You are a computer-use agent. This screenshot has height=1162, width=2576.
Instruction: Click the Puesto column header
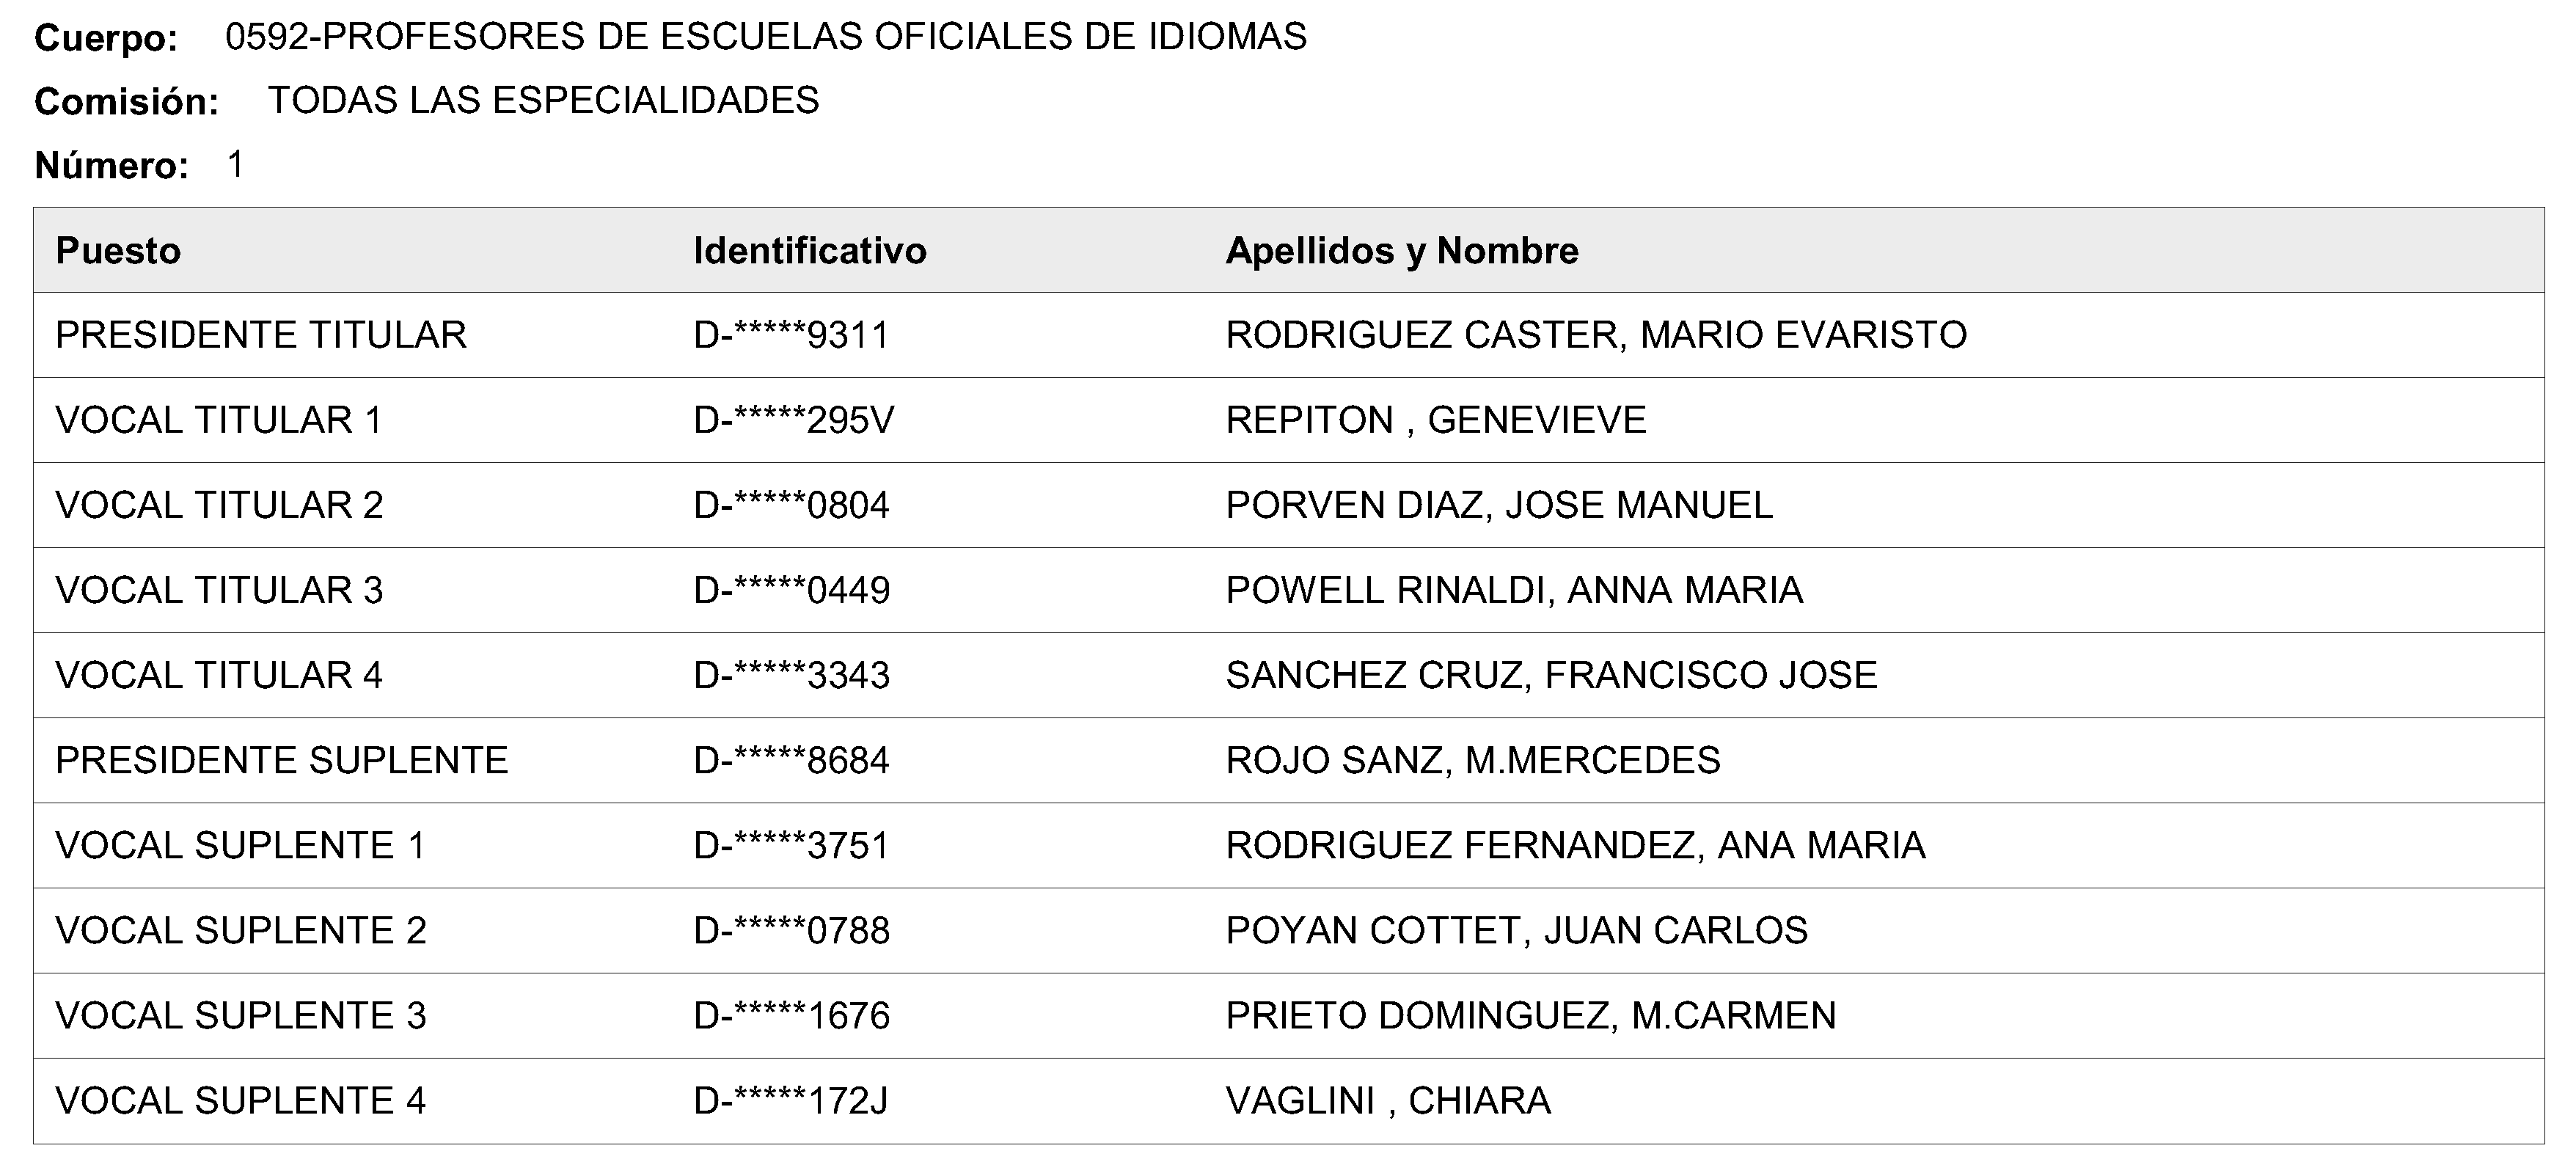[118, 251]
